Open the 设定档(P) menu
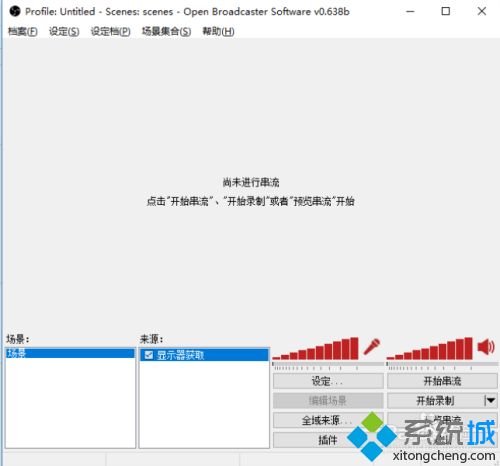This screenshot has width=500, height=466. click(x=110, y=31)
